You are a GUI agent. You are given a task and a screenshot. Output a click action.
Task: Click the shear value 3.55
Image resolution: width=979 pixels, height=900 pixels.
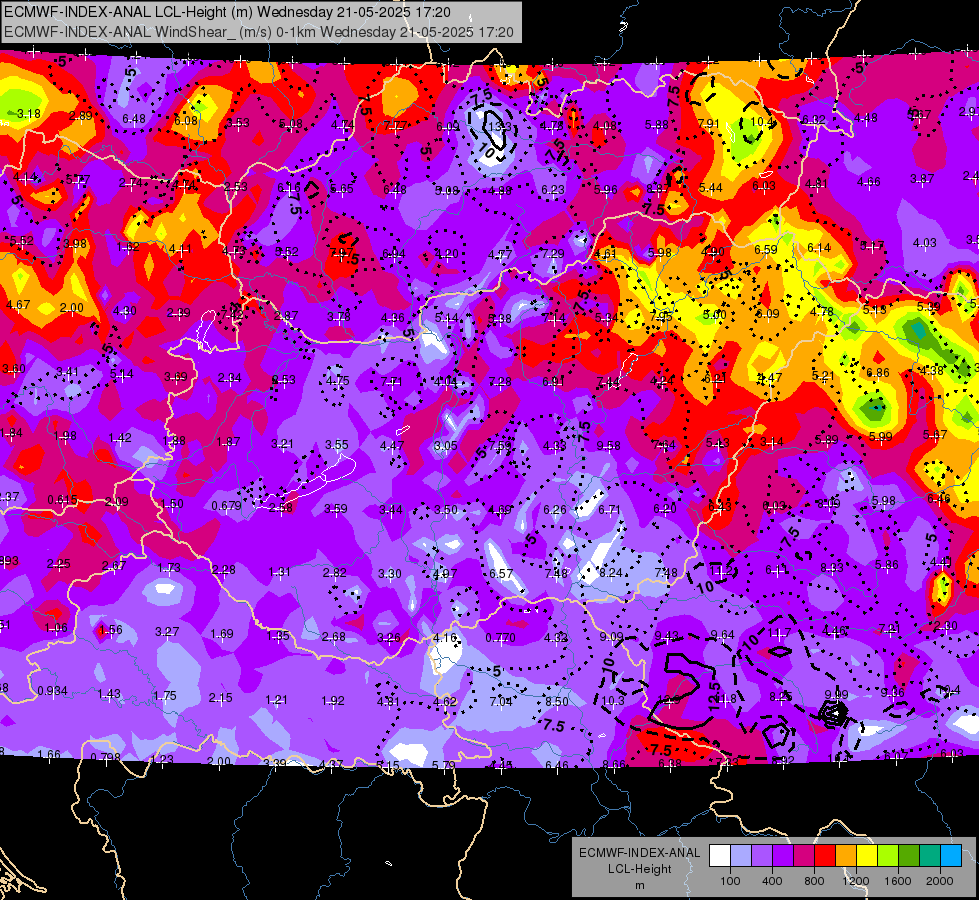coord(337,445)
